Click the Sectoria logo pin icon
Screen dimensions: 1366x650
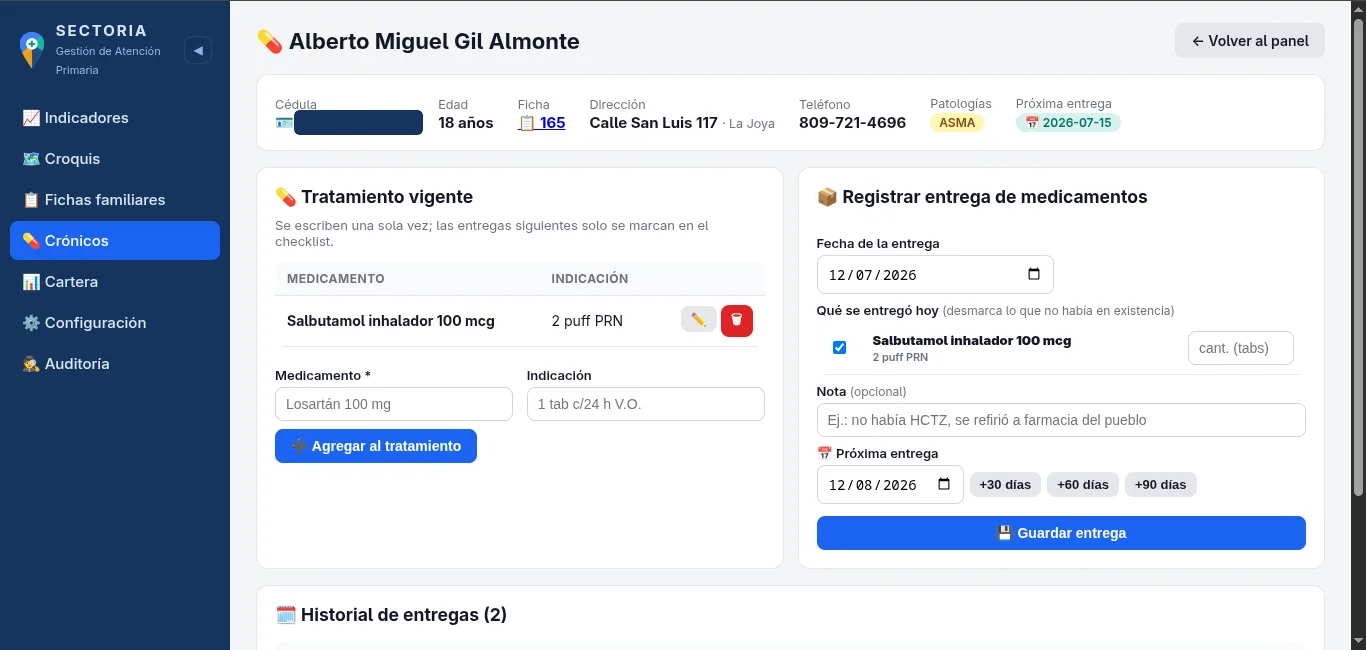coord(32,49)
